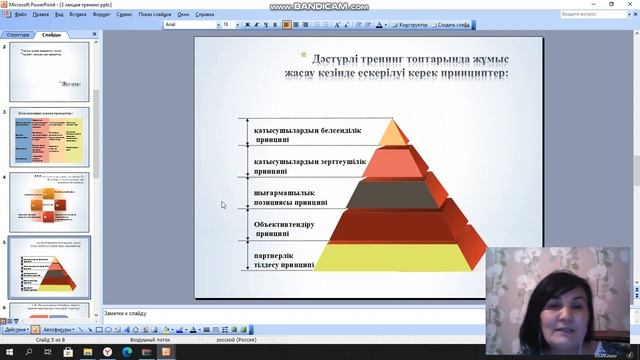This screenshot has height=360, width=640.
Task: Click the select objects pointer tool
Action: point(36,330)
